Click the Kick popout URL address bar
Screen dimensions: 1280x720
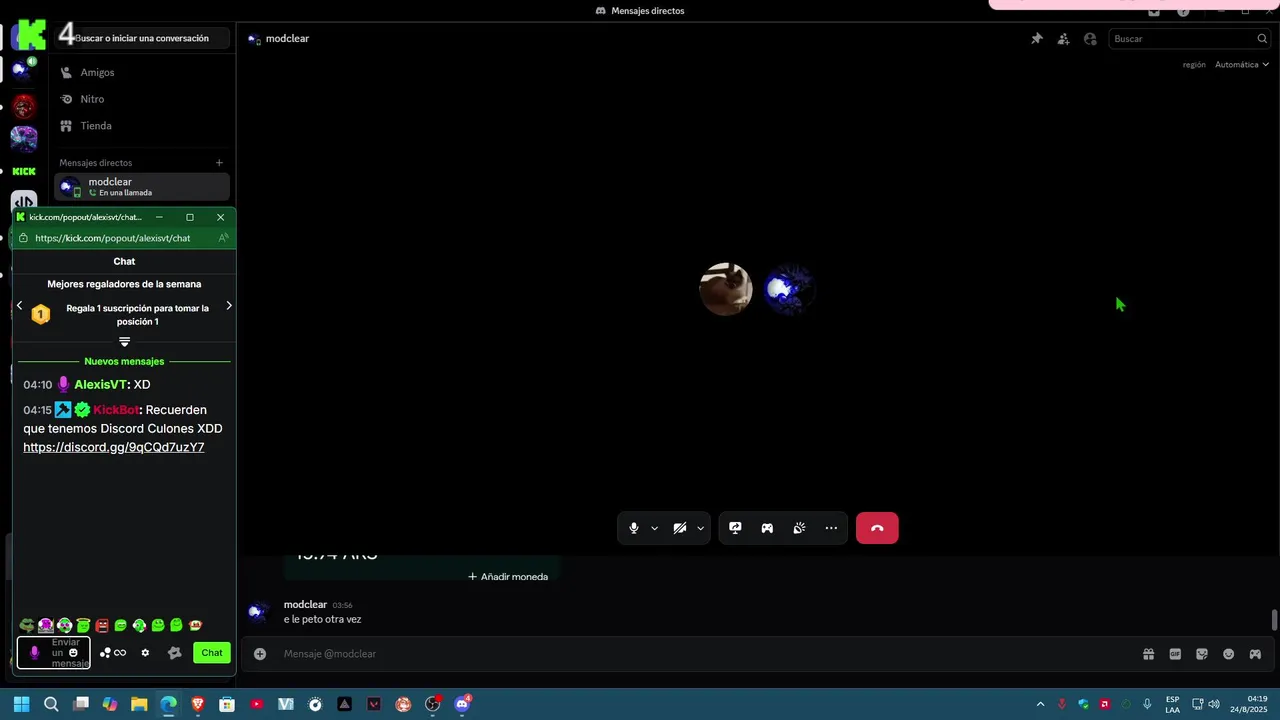(x=112, y=238)
